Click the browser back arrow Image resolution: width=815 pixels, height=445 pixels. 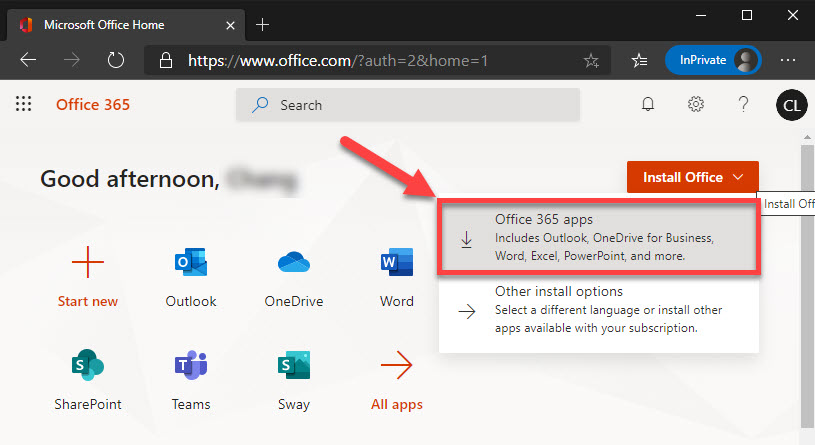tap(28, 60)
